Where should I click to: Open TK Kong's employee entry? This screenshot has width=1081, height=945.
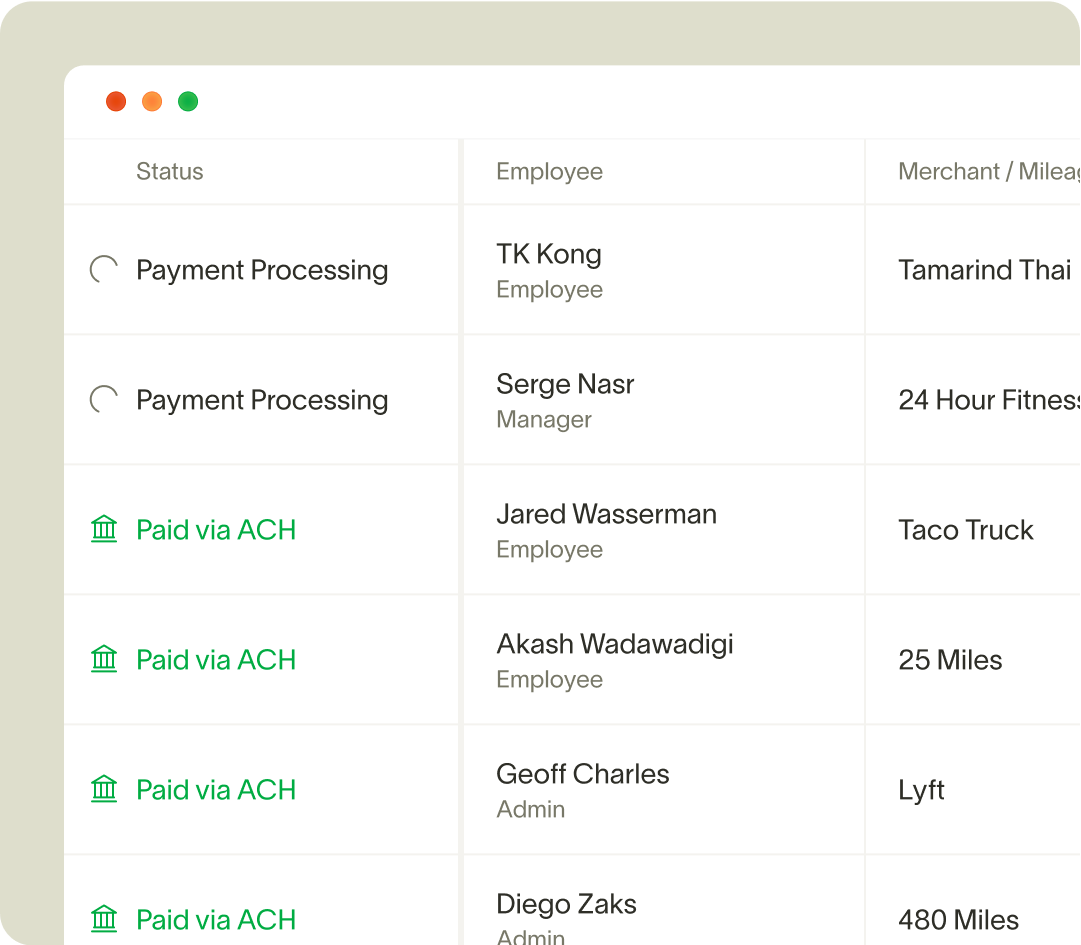549,271
